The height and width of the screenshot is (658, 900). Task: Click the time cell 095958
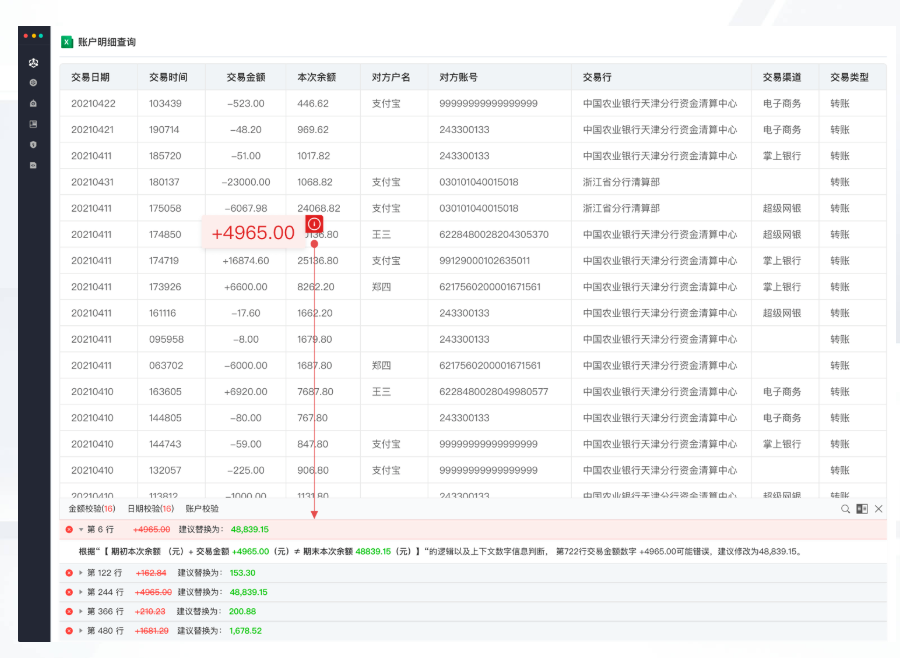pyautogui.click(x=166, y=339)
